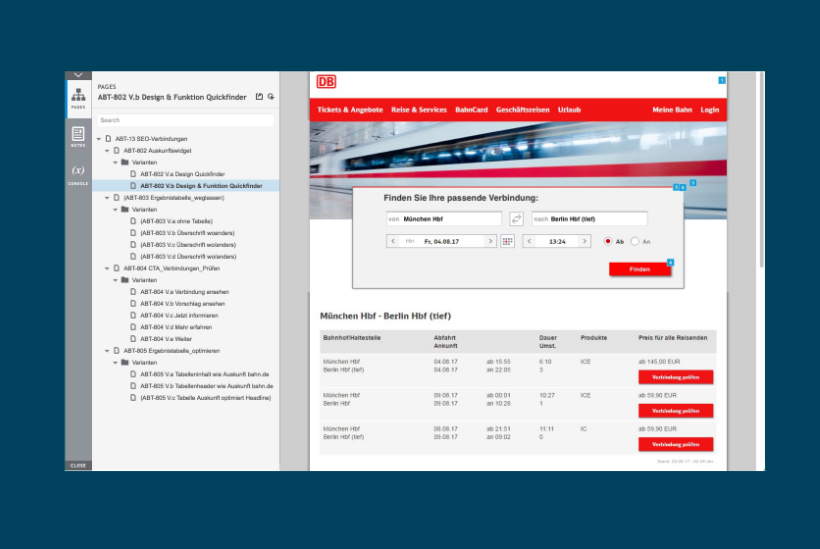Go to next day in date field
This screenshot has height=549, width=820.
click(490, 241)
